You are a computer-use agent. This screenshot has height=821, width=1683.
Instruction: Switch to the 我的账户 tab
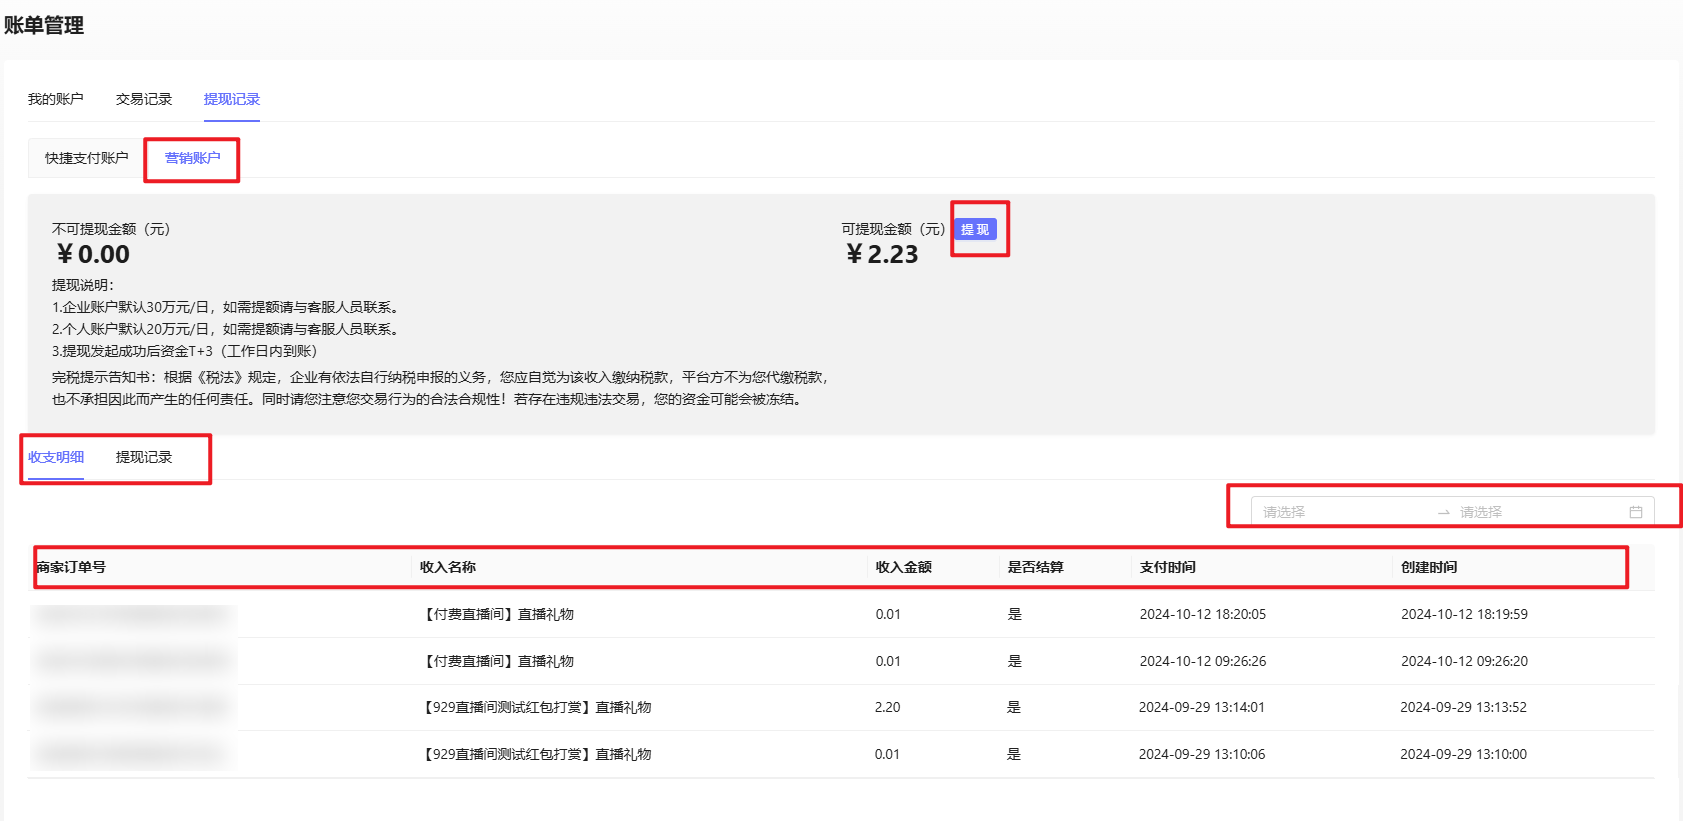coord(56,99)
